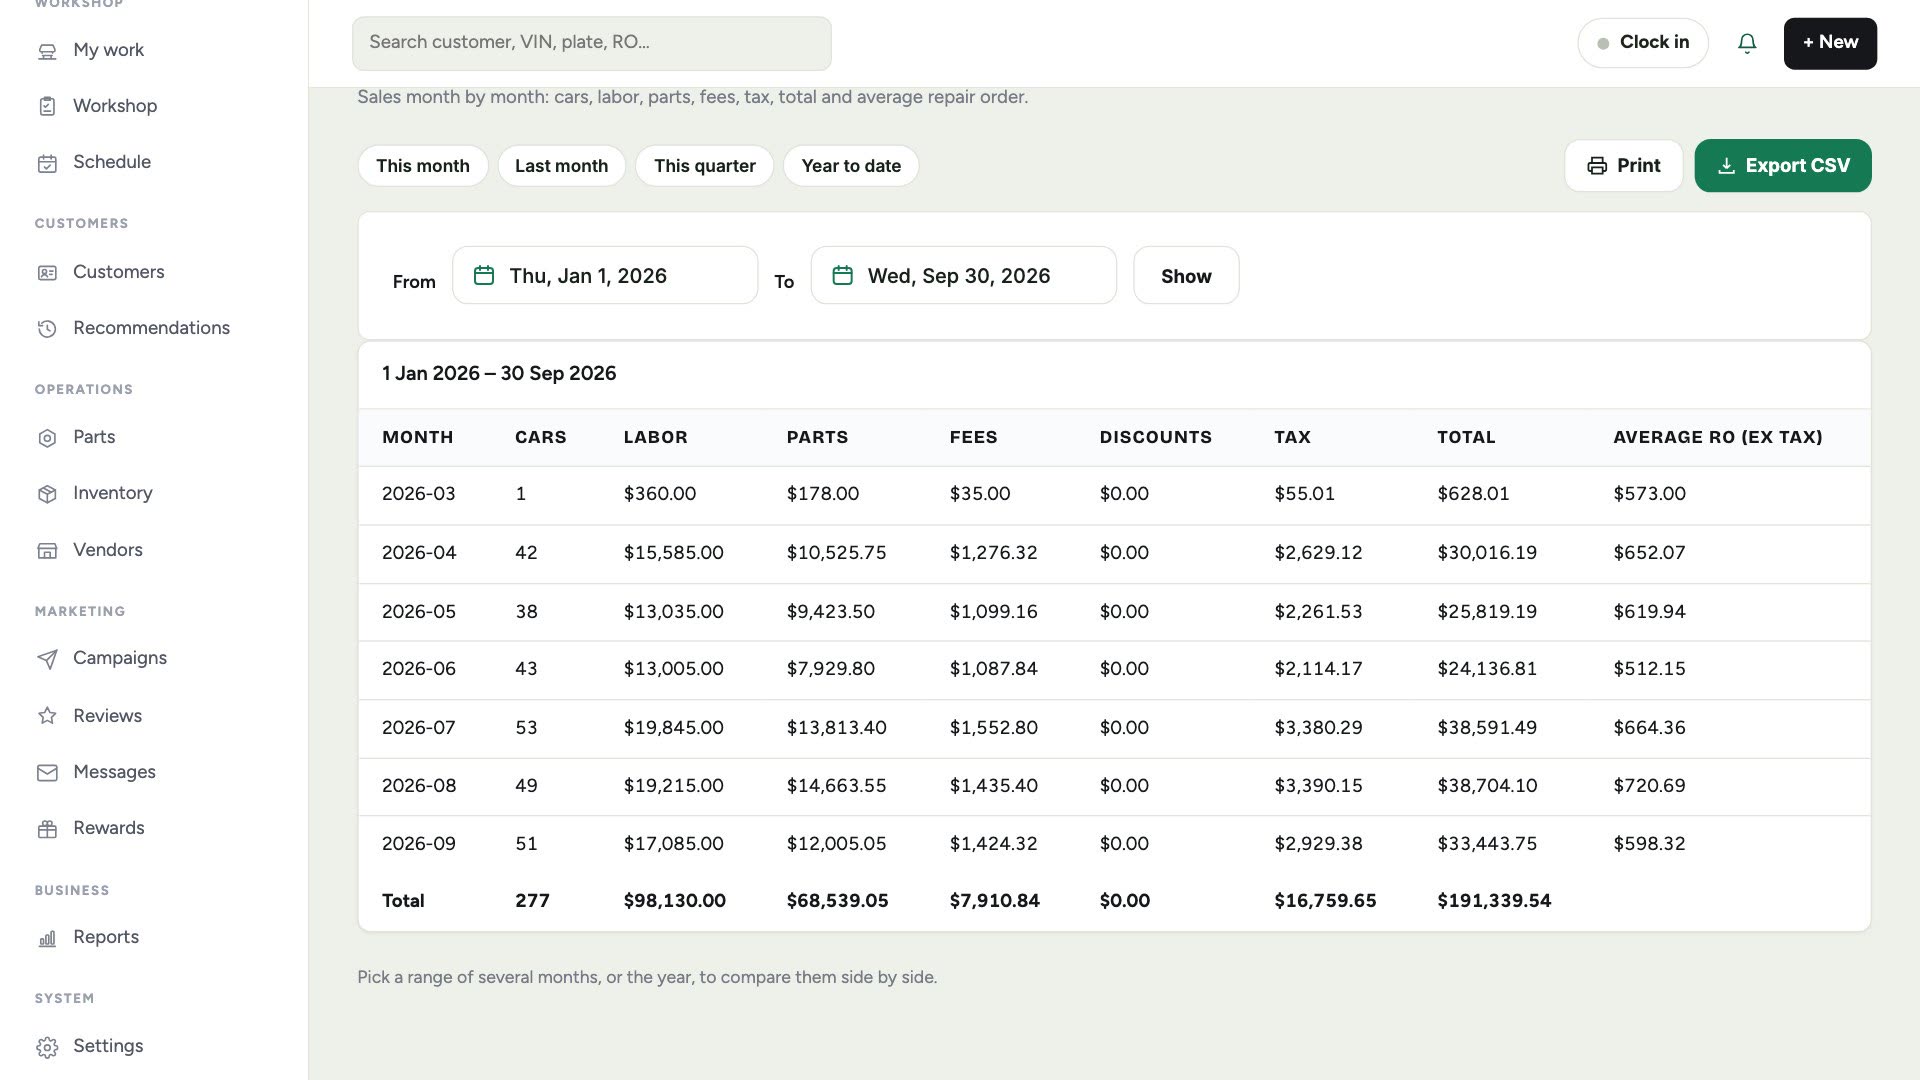Click the $68,539.05 parts total
The width and height of the screenshot is (1920, 1080).
coord(837,901)
